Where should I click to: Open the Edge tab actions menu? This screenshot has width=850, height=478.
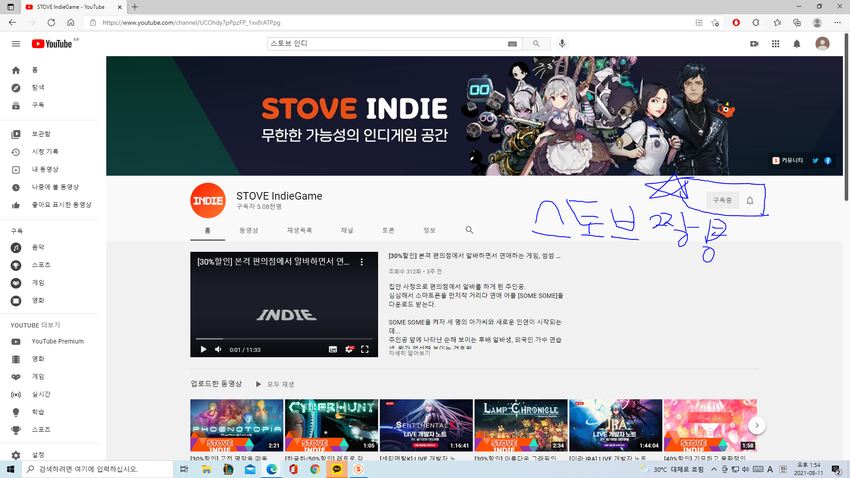point(10,7)
